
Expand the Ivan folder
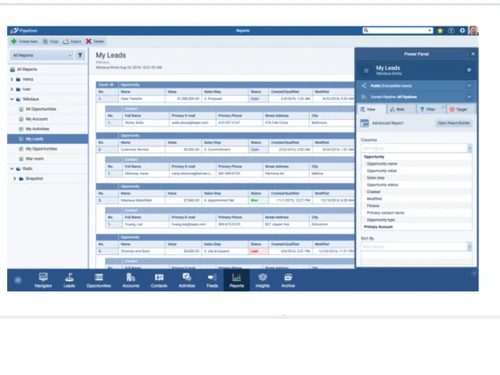pyautogui.click(x=12, y=89)
